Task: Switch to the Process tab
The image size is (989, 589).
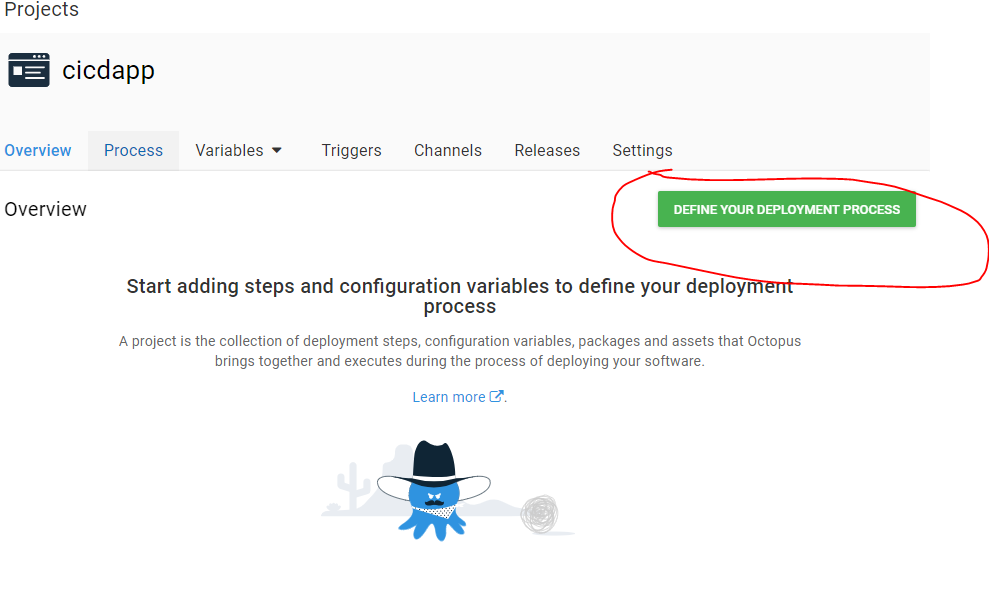Action: click(133, 150)
